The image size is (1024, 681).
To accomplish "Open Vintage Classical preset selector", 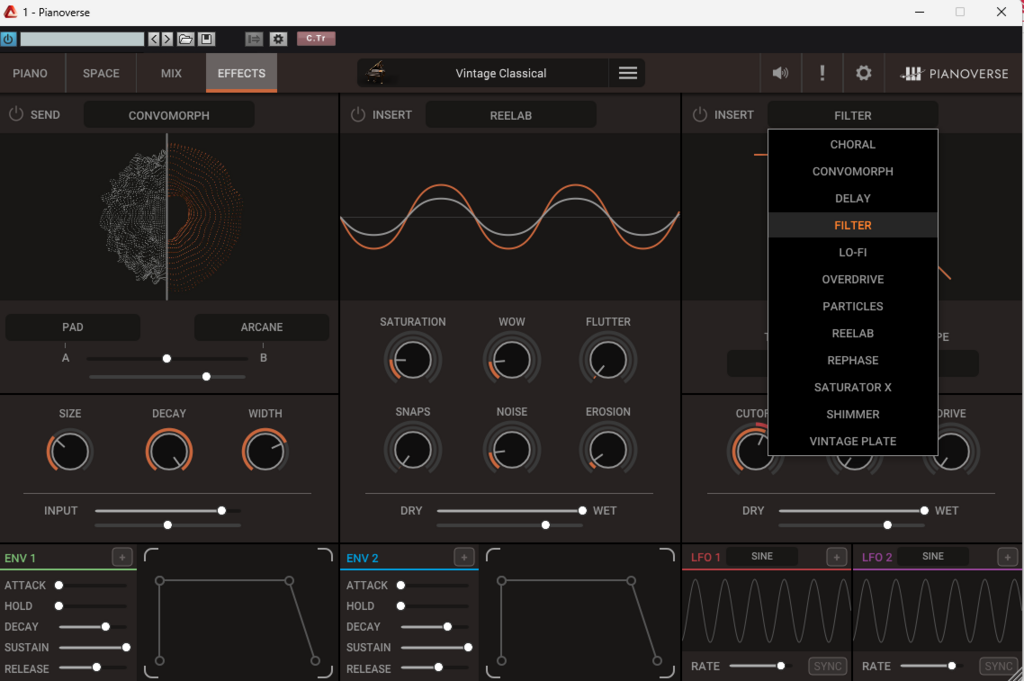I will point(501,73).
